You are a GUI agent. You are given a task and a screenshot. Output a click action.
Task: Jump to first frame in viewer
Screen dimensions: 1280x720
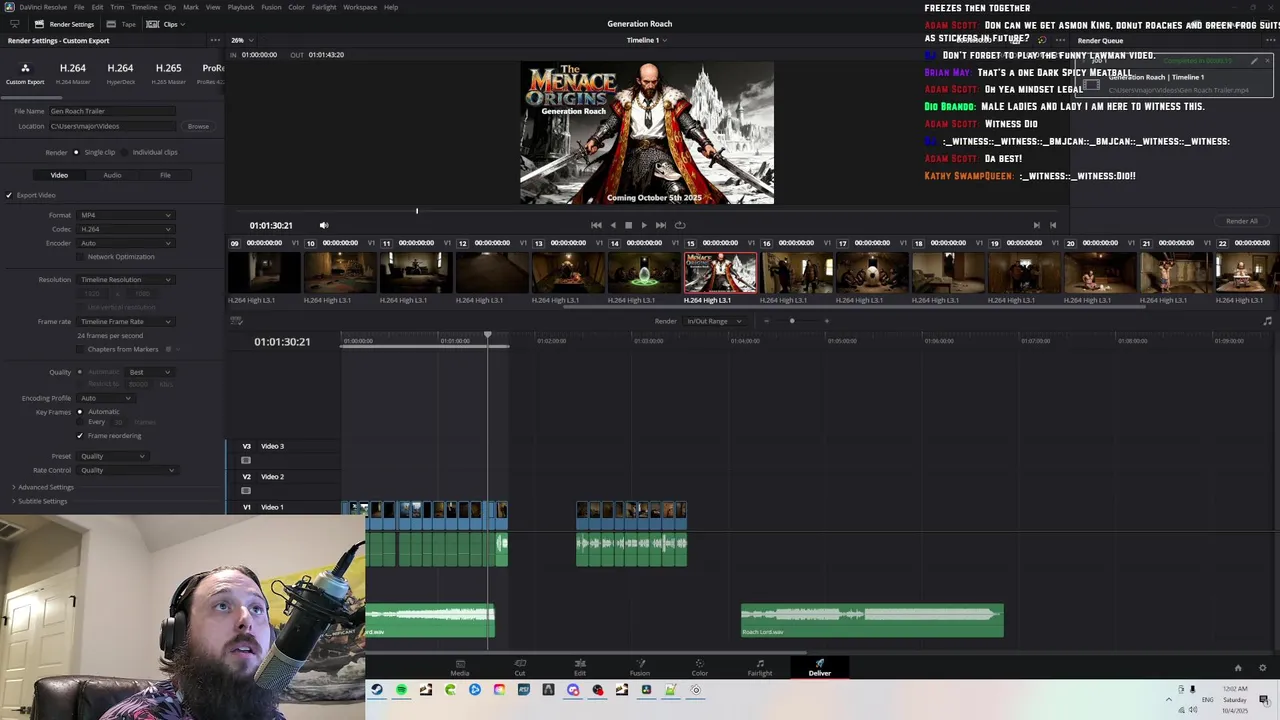click(x=596, y=225)
